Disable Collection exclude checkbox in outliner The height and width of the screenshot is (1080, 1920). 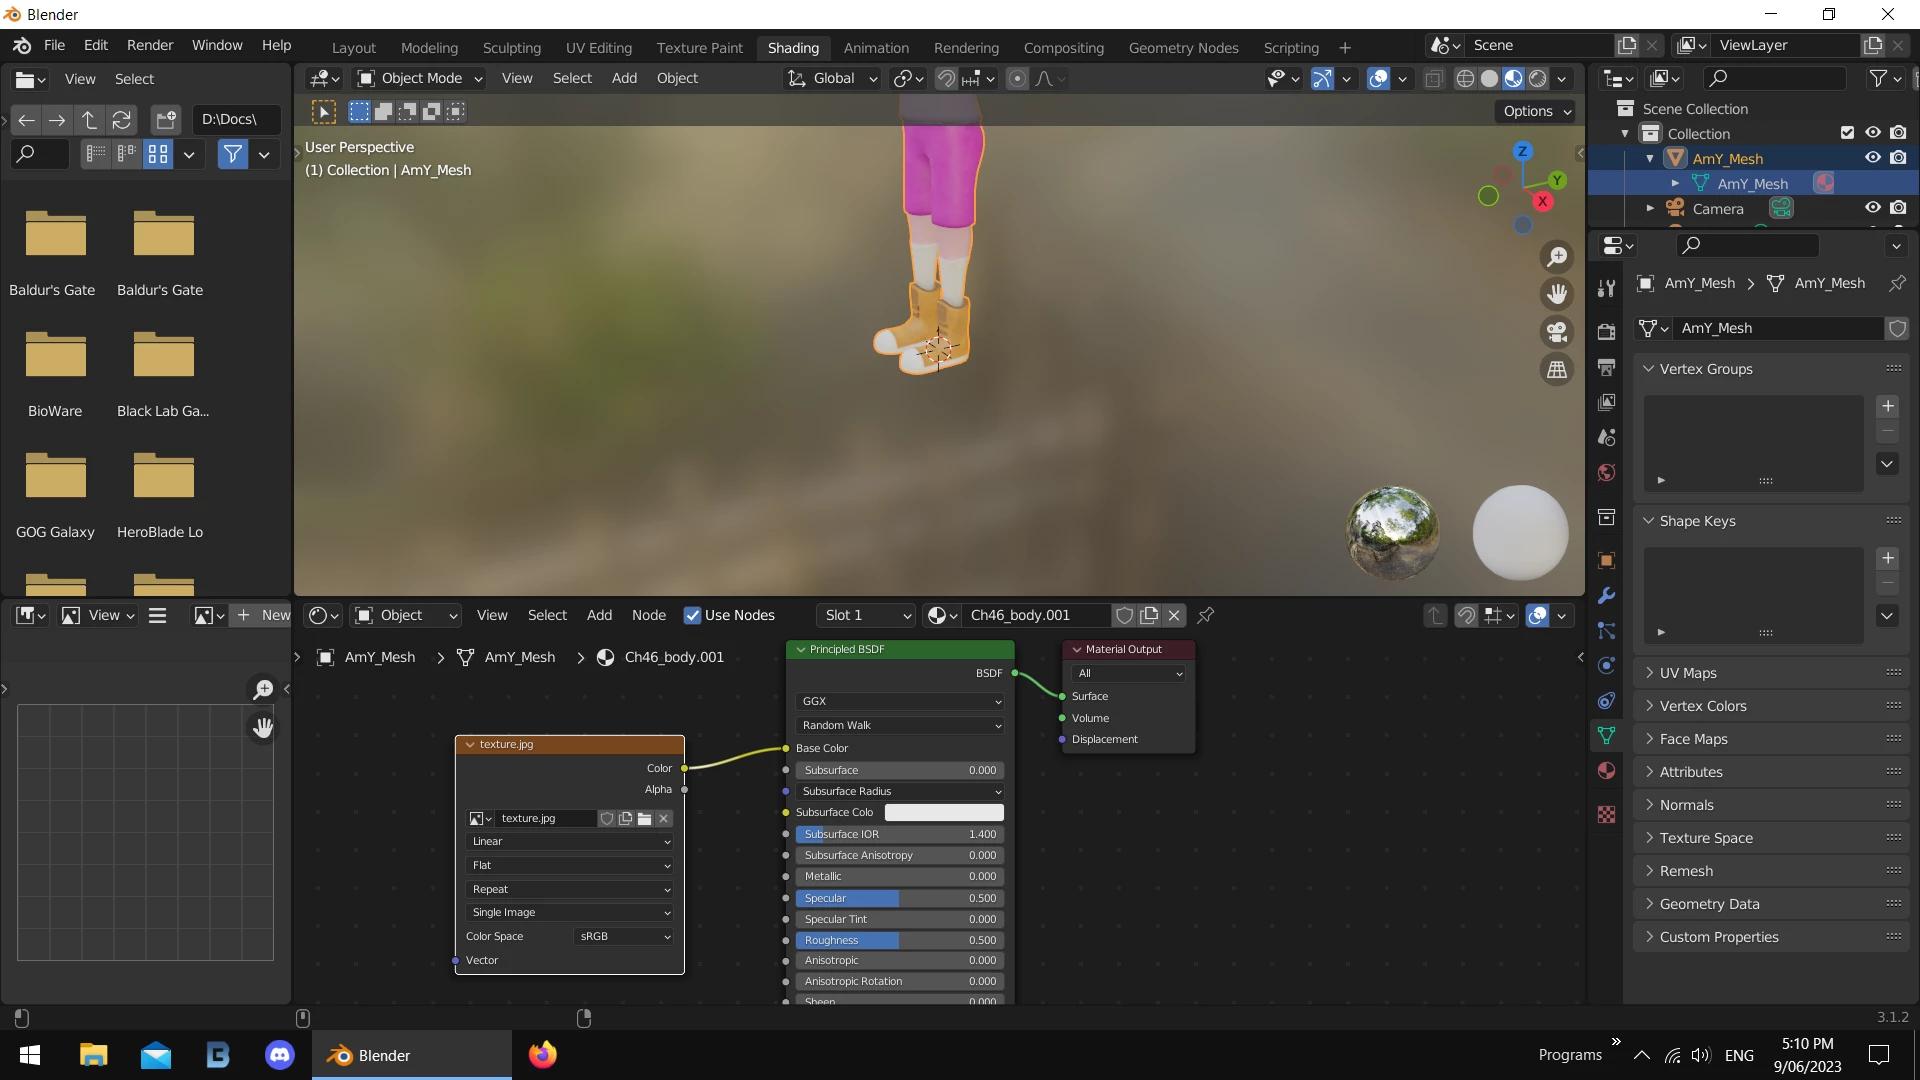tap(1847, 133)
